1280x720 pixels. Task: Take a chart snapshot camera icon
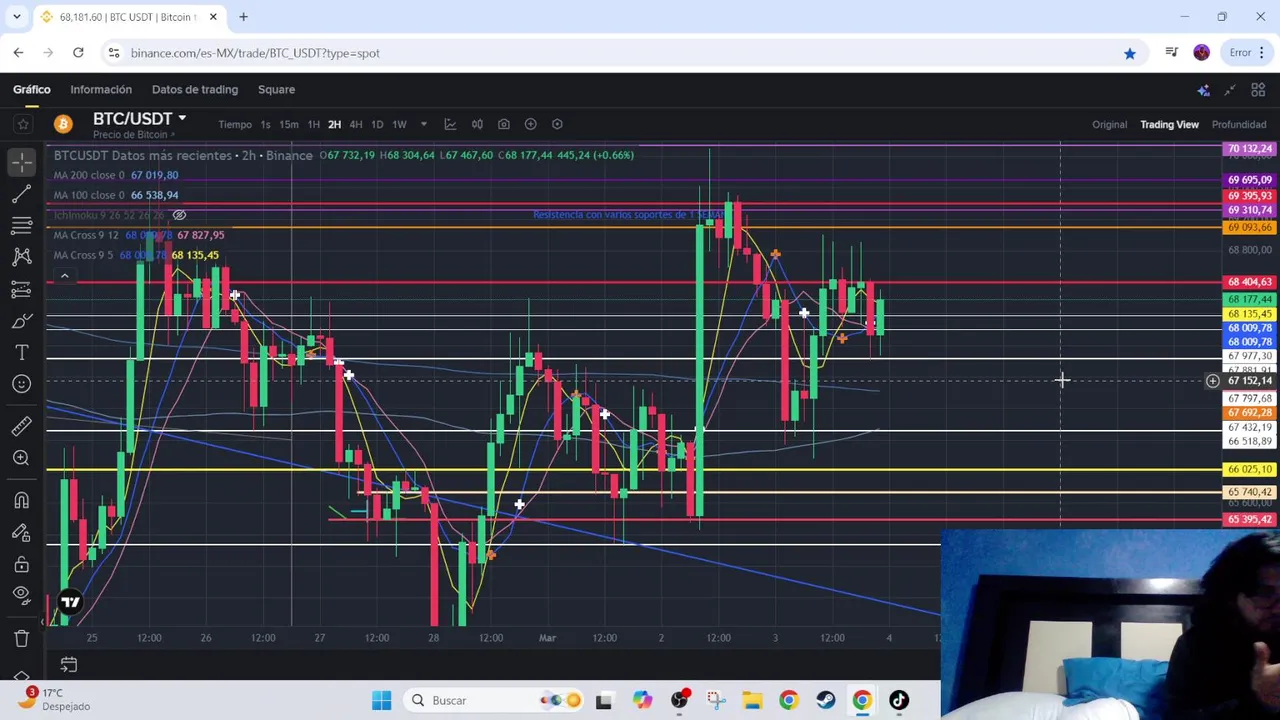click(x=504, y=124)
